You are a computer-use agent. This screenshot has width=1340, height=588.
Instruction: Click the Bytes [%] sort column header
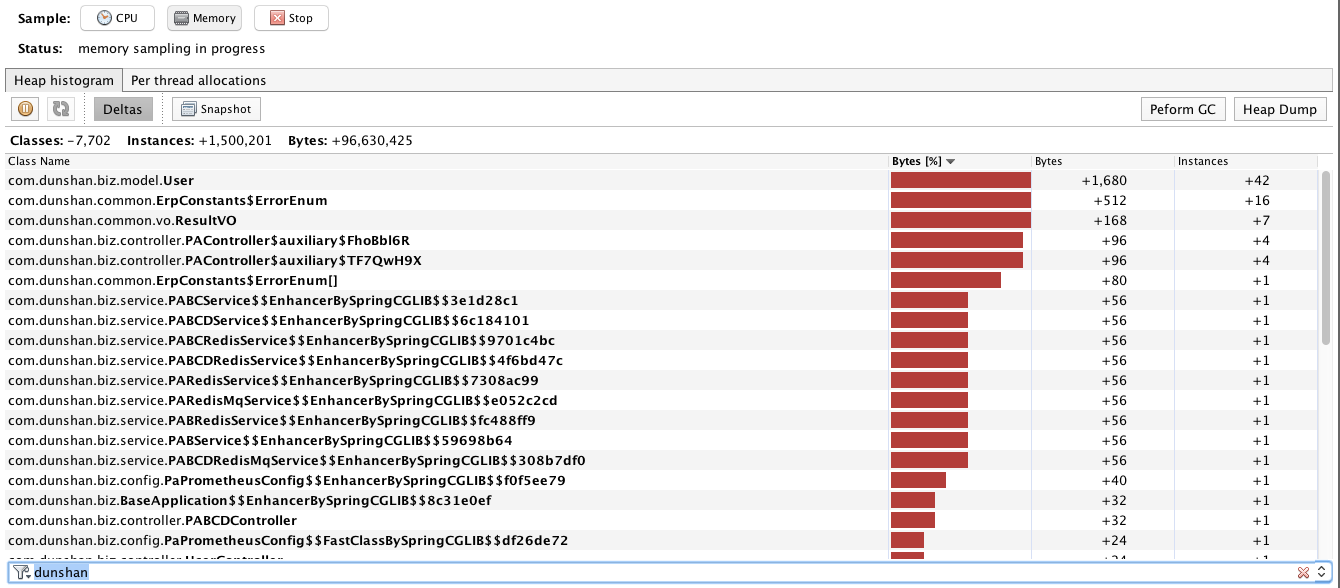point(960,161)
